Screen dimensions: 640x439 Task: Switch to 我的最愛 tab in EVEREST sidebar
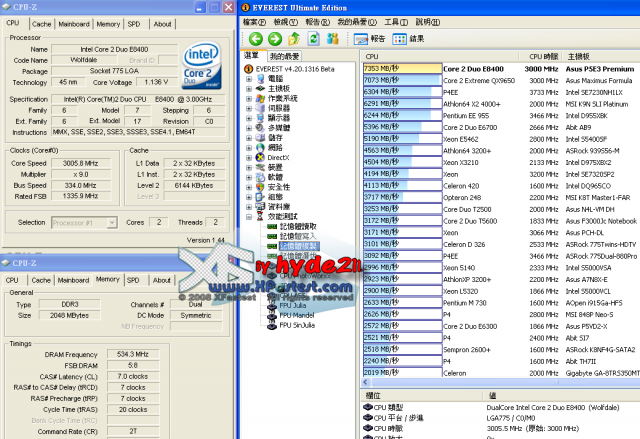[284, 56]
